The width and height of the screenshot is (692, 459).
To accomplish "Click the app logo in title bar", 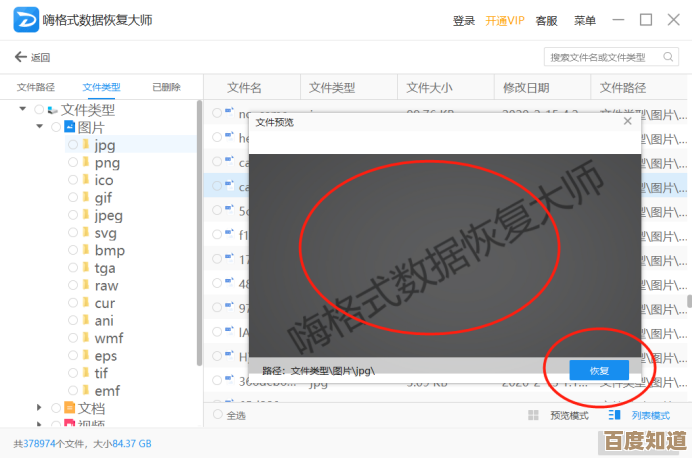I will click(25, 20).
